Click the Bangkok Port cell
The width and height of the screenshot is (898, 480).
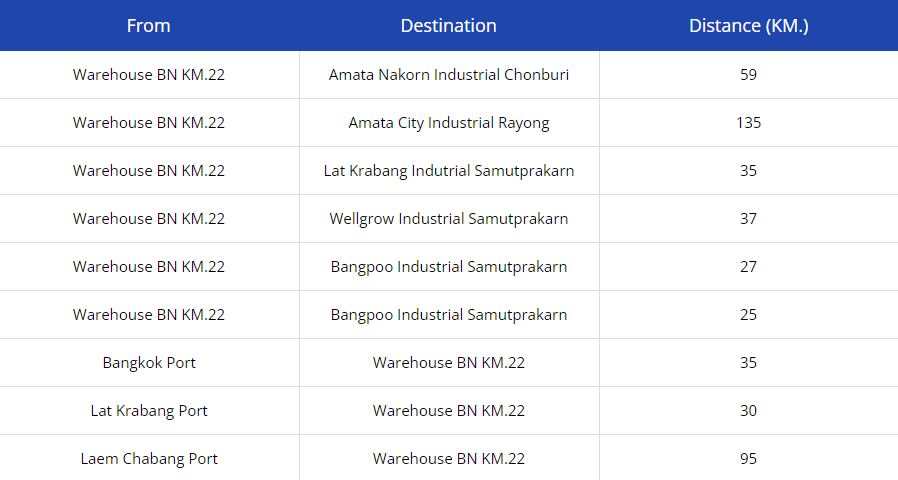tap(149, 363)
